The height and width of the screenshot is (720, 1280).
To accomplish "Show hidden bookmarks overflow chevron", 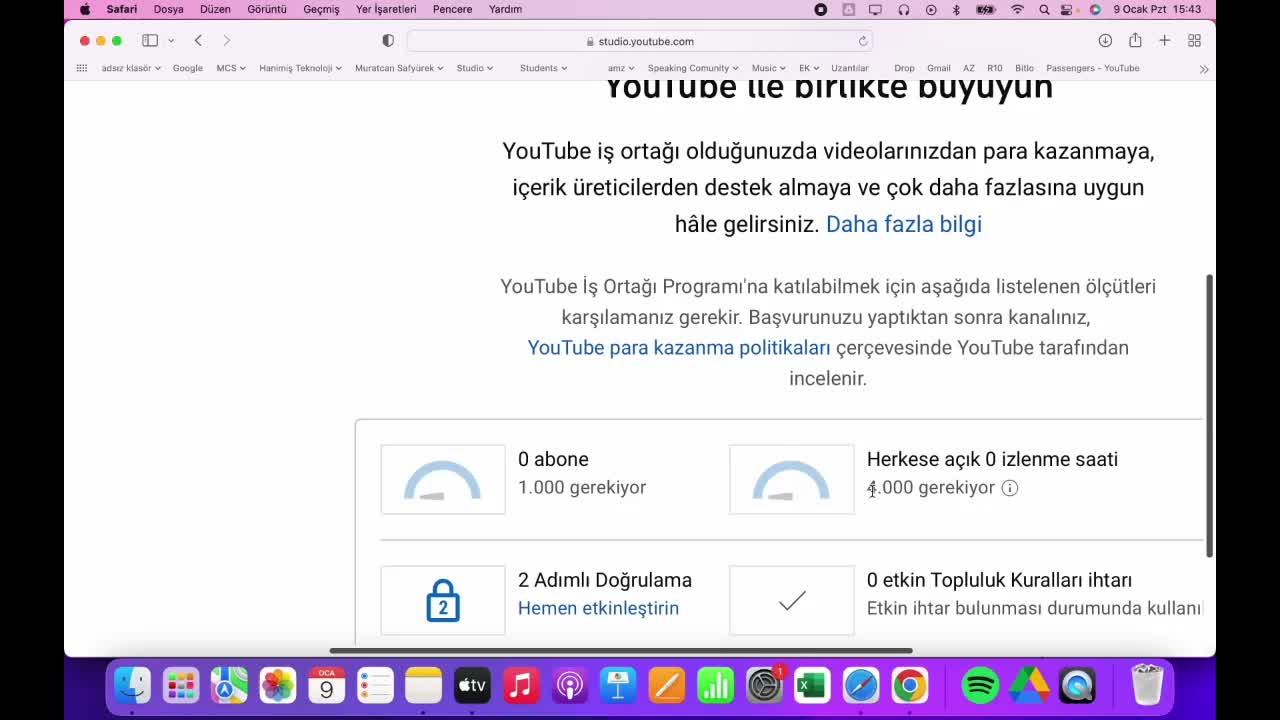I will pos(1204,69).
